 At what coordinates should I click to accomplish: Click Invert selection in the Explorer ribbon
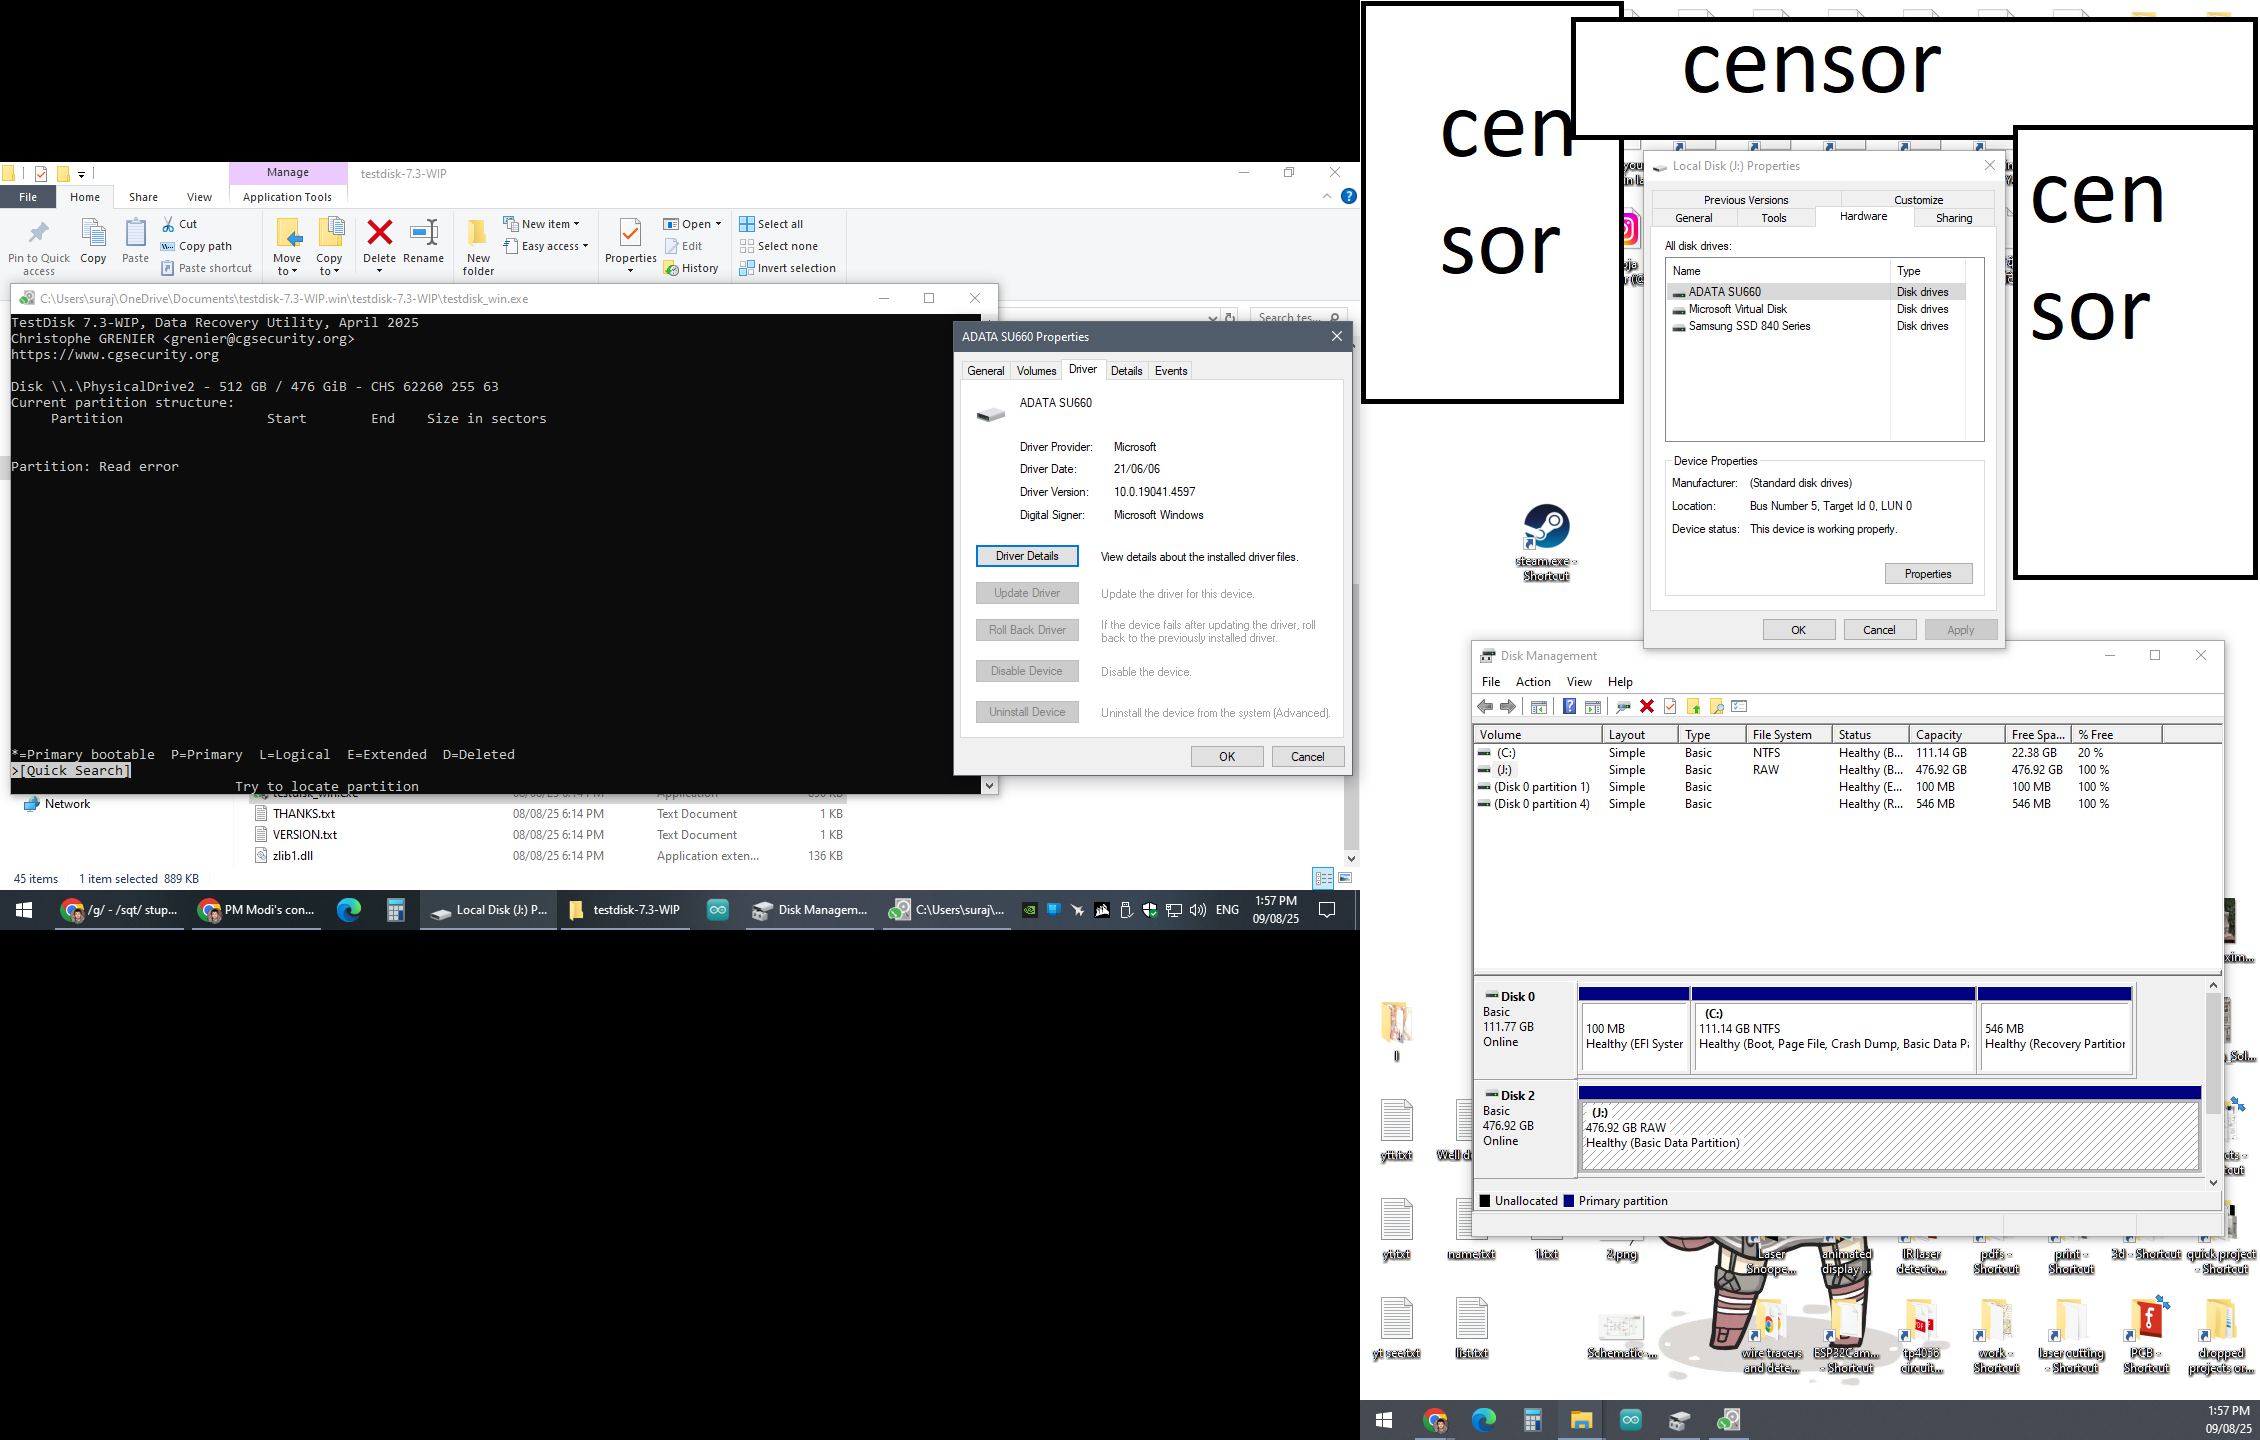click(787, 268)
